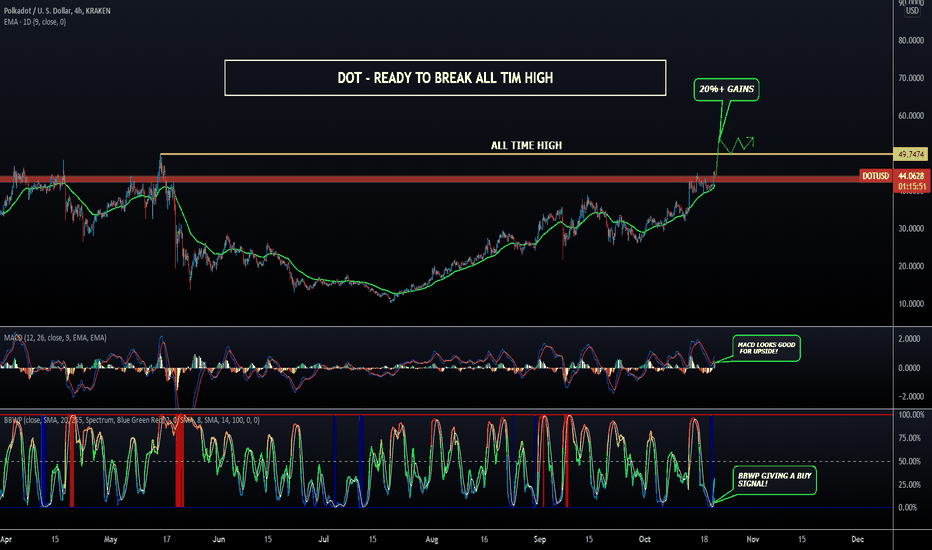Select the EMA 1D indicator legend
Viewport: 932px width, 550px height.
tap(35, 22)
